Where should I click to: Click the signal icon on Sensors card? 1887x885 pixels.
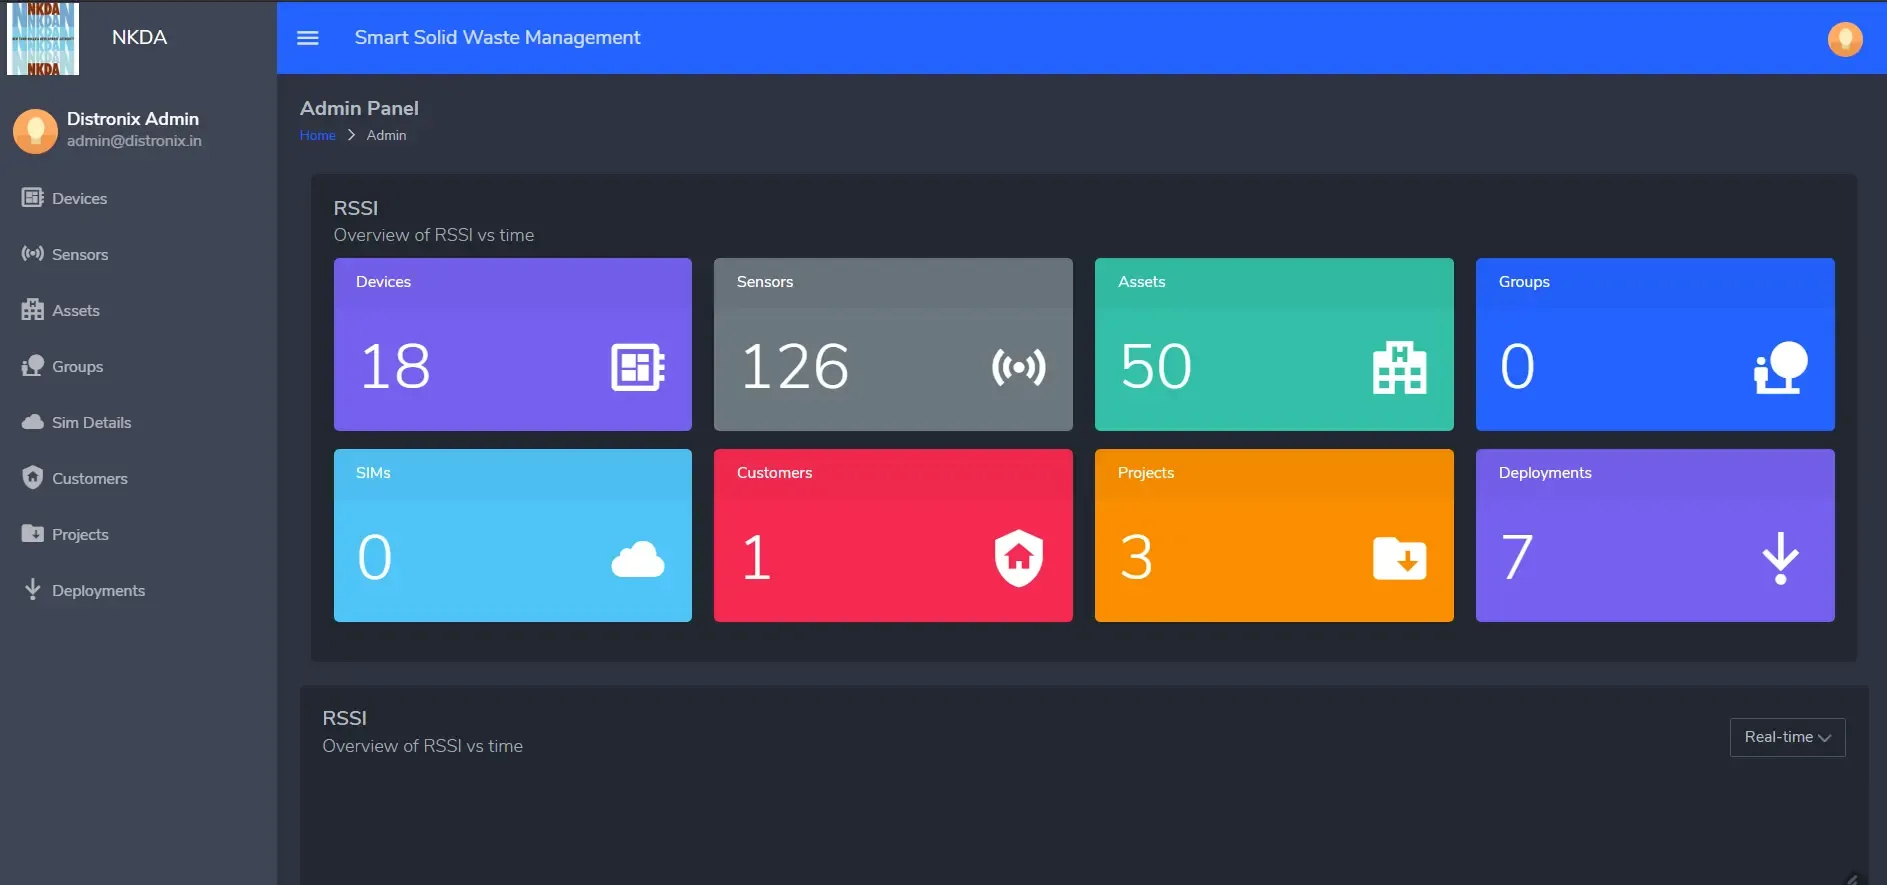(x=1018, y=367)
